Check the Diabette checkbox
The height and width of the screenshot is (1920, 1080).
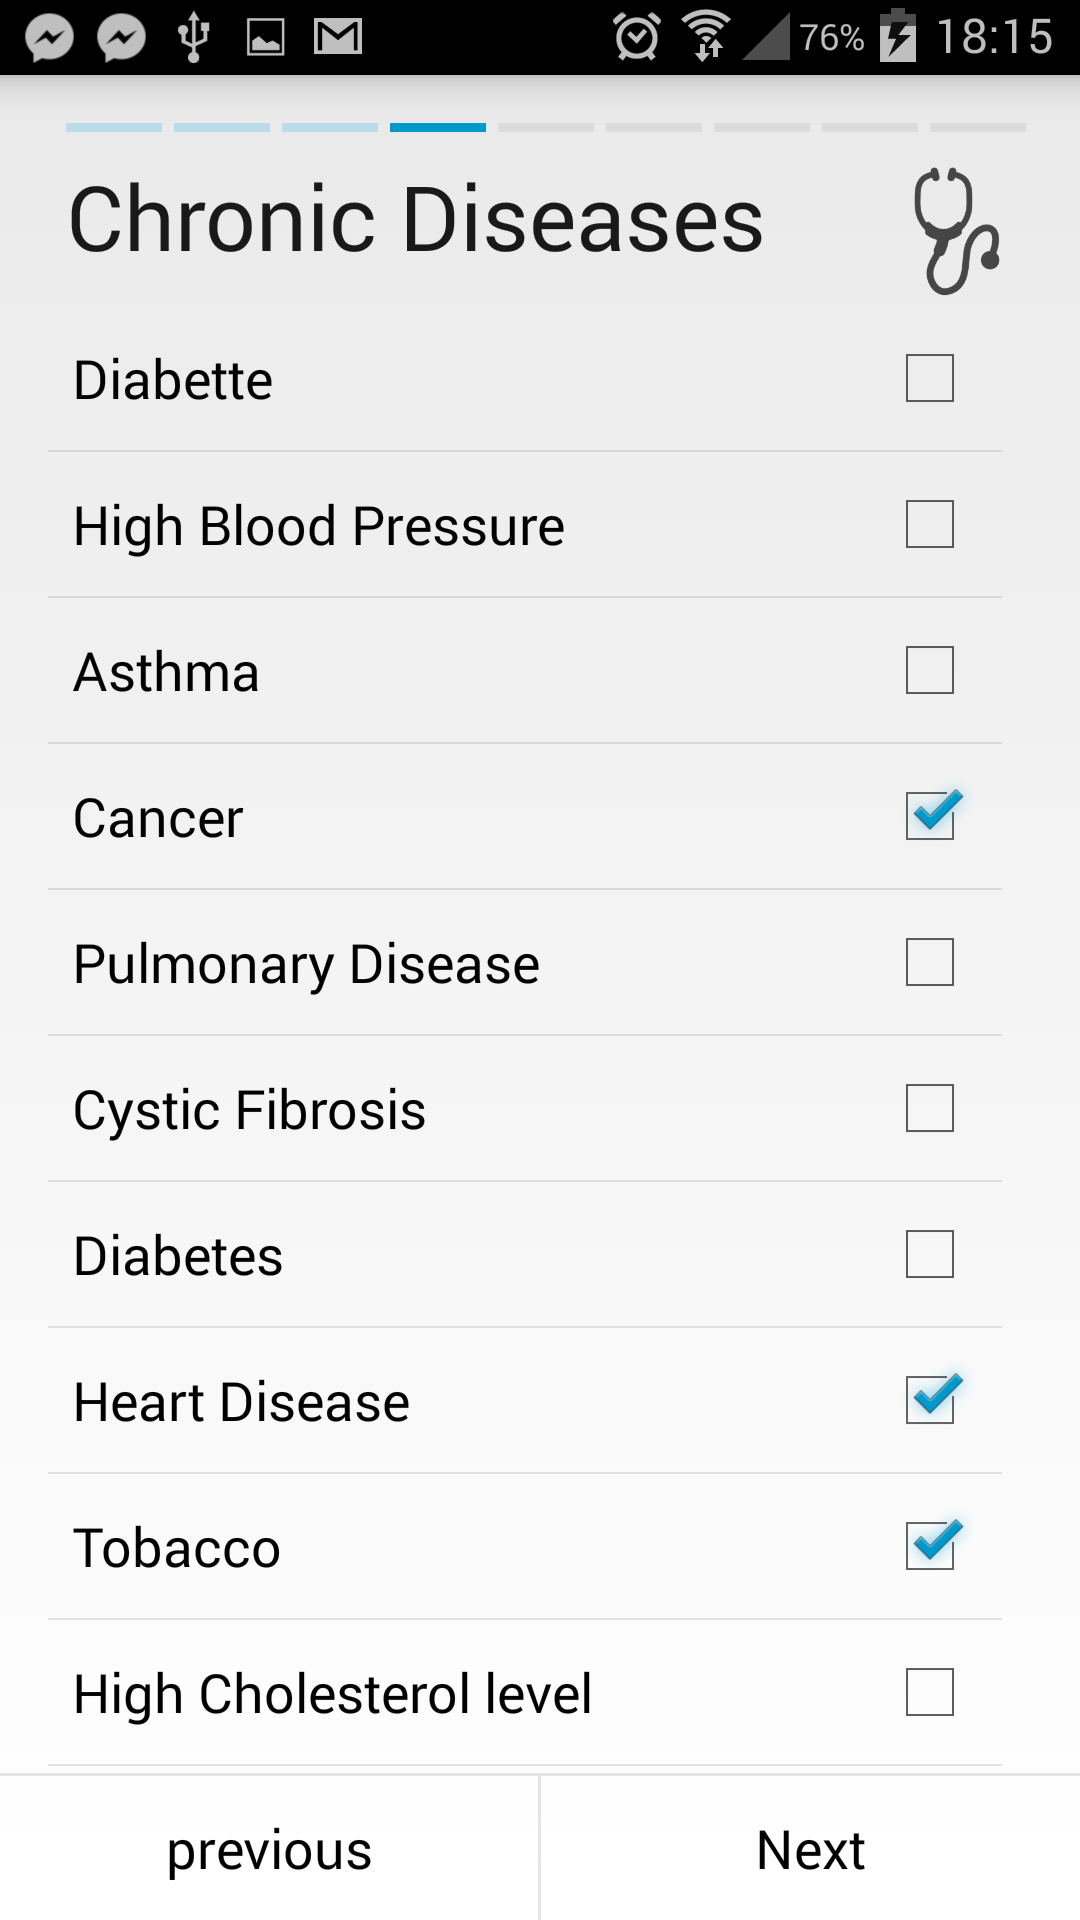coord(930,378)
